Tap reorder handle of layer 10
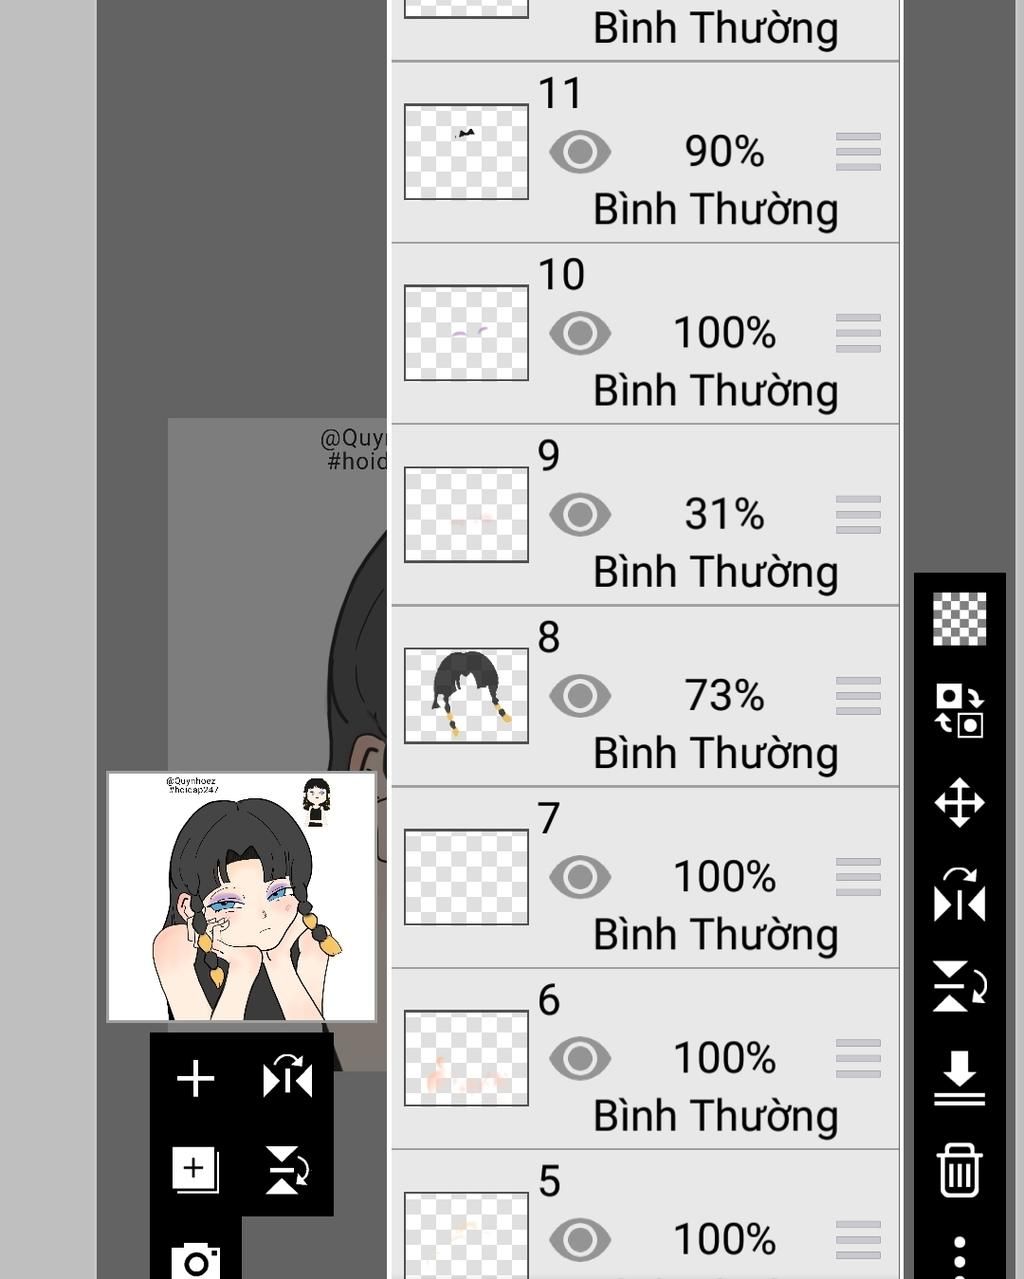 coord(858,333)
